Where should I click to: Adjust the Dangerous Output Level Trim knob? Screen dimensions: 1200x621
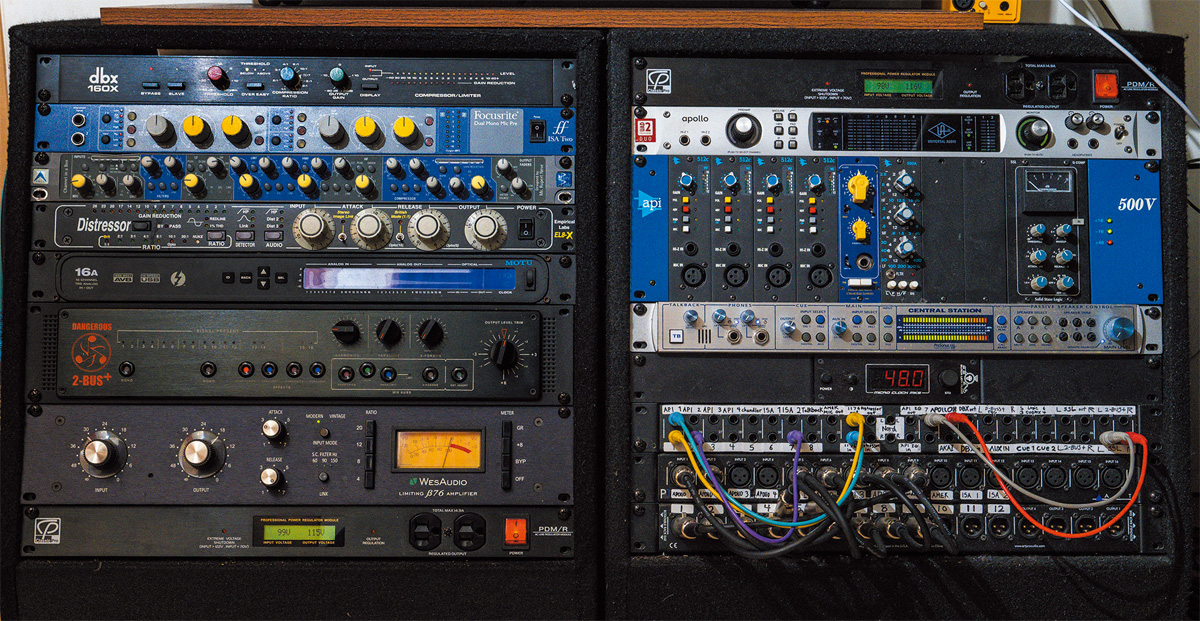(504, 352)
